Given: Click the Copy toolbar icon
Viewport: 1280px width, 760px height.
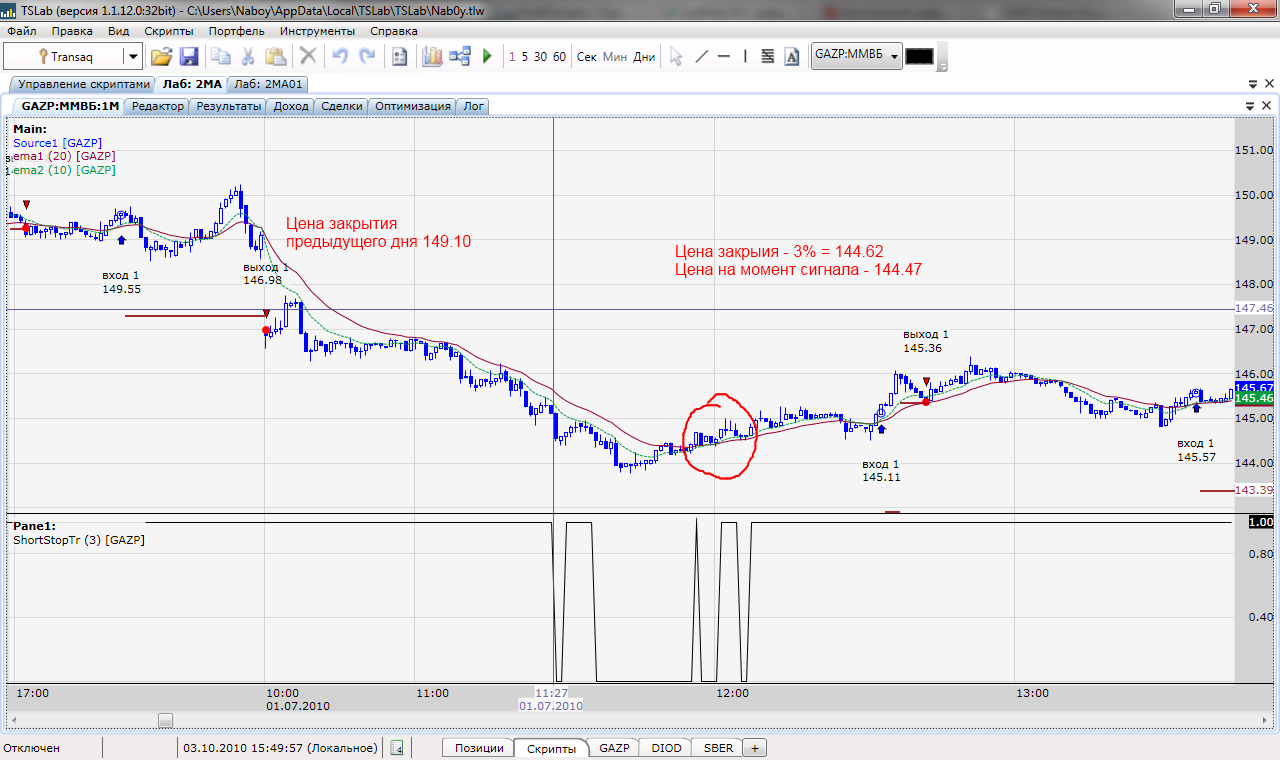Looking at the screenshot, I should tap(219, 56).
